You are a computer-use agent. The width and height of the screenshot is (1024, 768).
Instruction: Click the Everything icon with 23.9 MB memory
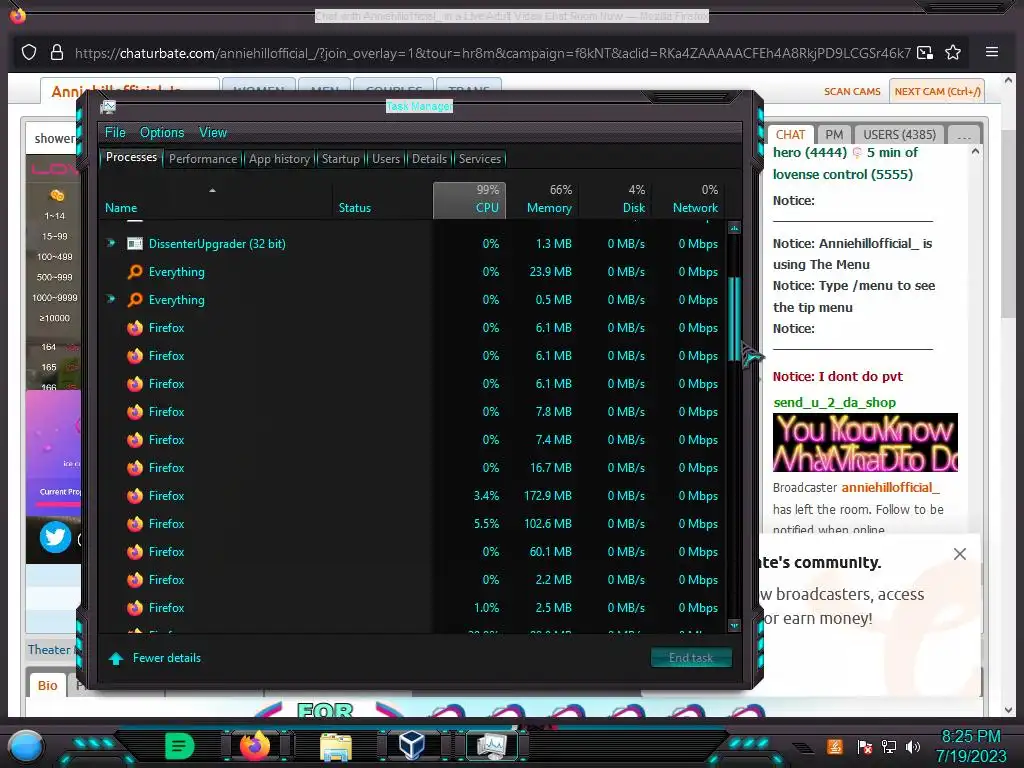pyautogui.click(x=135, y=272)
